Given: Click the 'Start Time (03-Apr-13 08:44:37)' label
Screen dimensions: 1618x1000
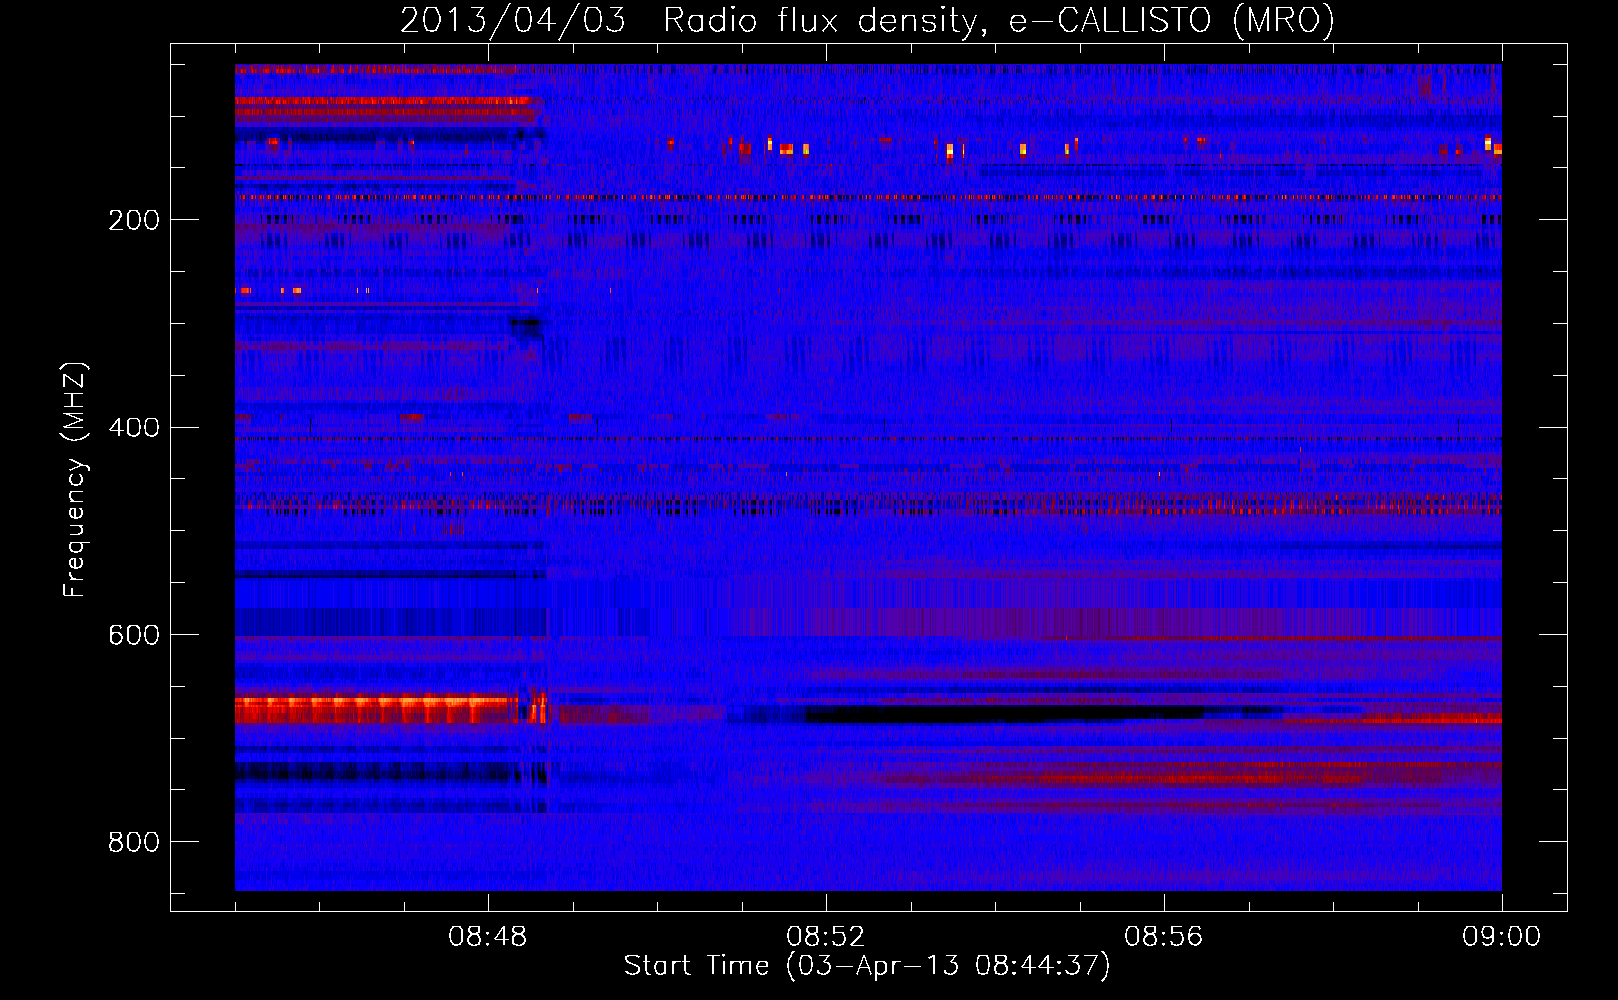Looking at the screenshot, I should 867,966.
